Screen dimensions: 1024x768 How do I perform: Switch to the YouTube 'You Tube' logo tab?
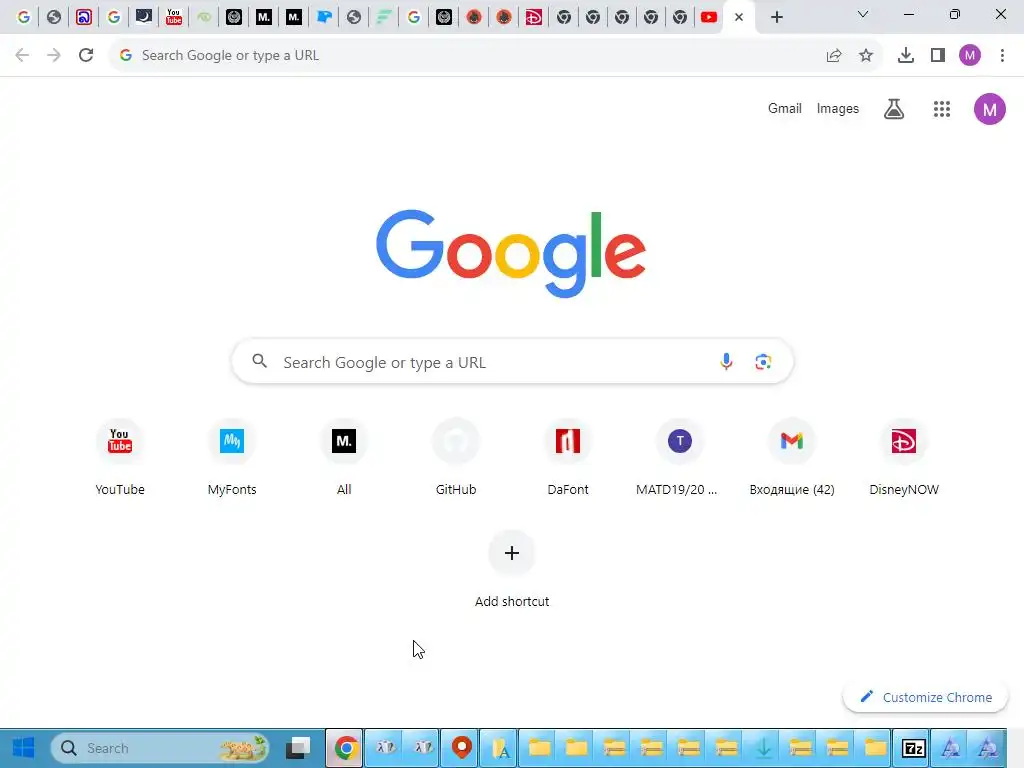174,17
